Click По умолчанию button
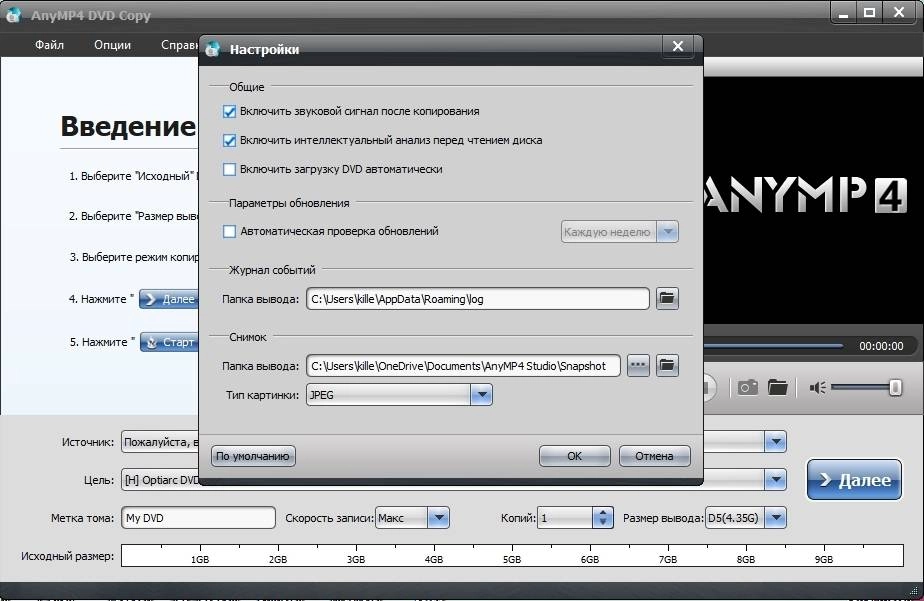This screenshot has width=924, height=601. [x=253, y=456]
